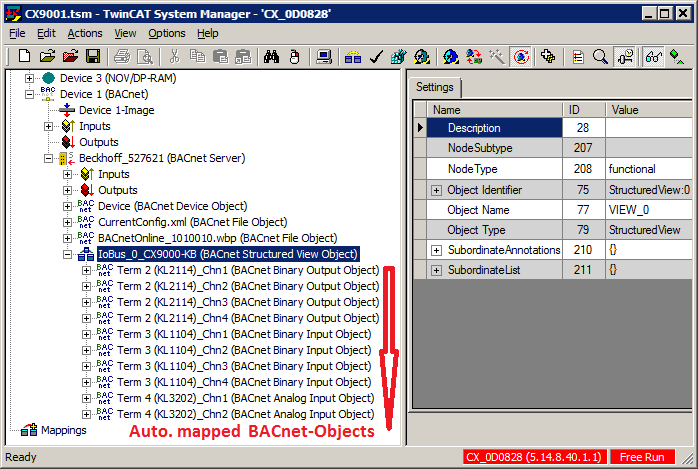Image resolution: width=698 pixels, height=469 pixels.
Task: Click the NodeSubtype property name
Action: tap(480, 148)
